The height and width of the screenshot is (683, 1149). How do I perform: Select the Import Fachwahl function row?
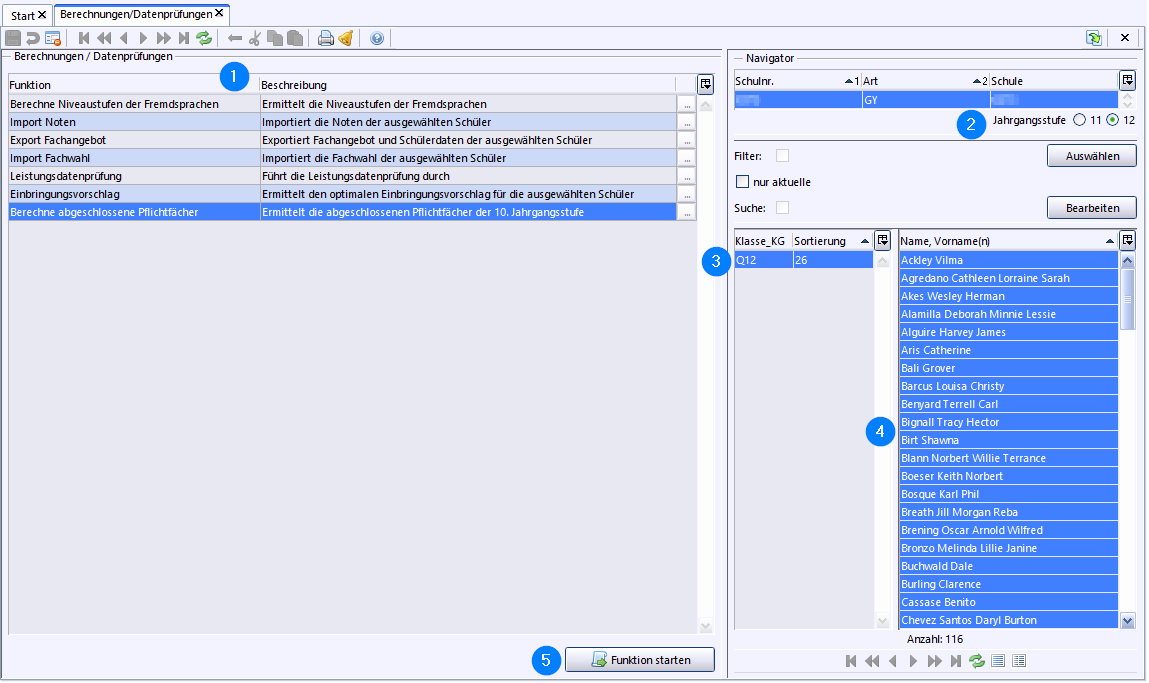[342, 158]
